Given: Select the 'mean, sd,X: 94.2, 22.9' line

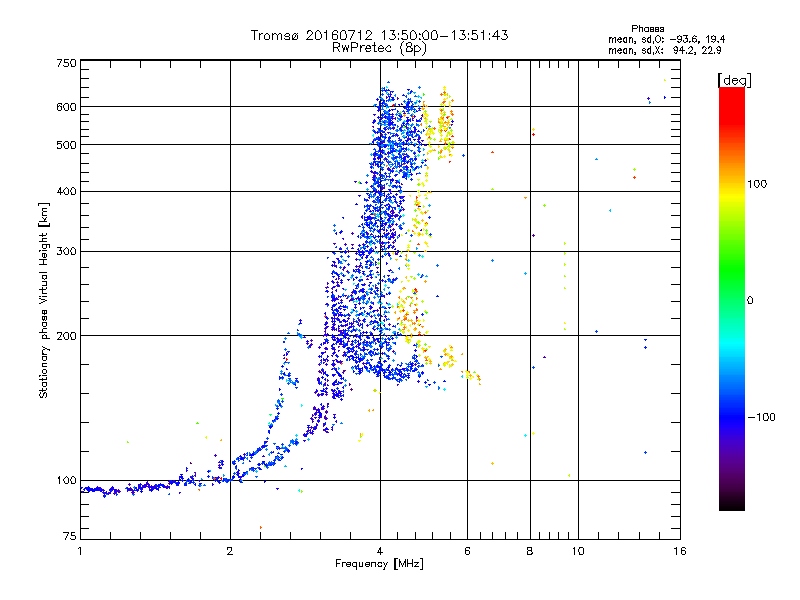Looking at the screenshot, I should tap(664, 51).
